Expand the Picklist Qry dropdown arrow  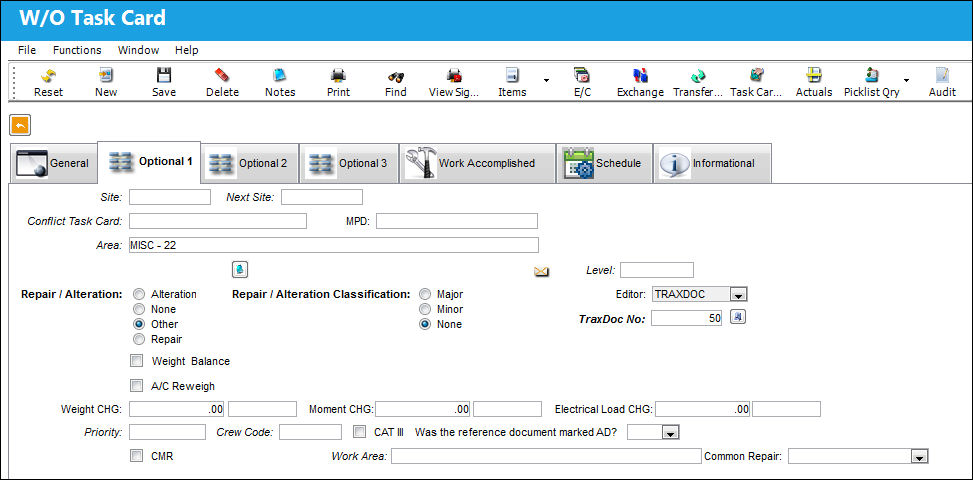pos(906,81)
